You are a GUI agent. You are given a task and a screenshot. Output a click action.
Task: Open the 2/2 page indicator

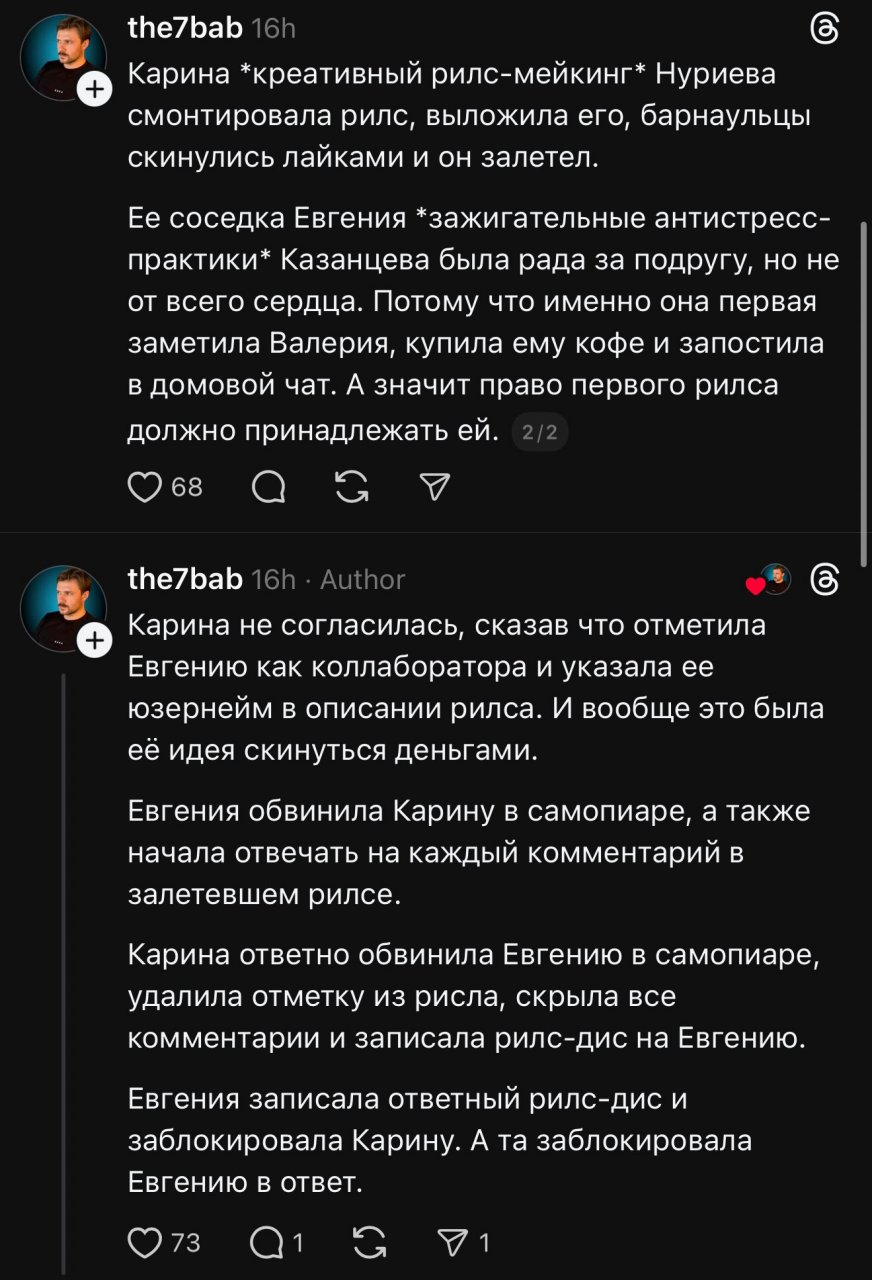pyautogui.click(x=539, y=431)
